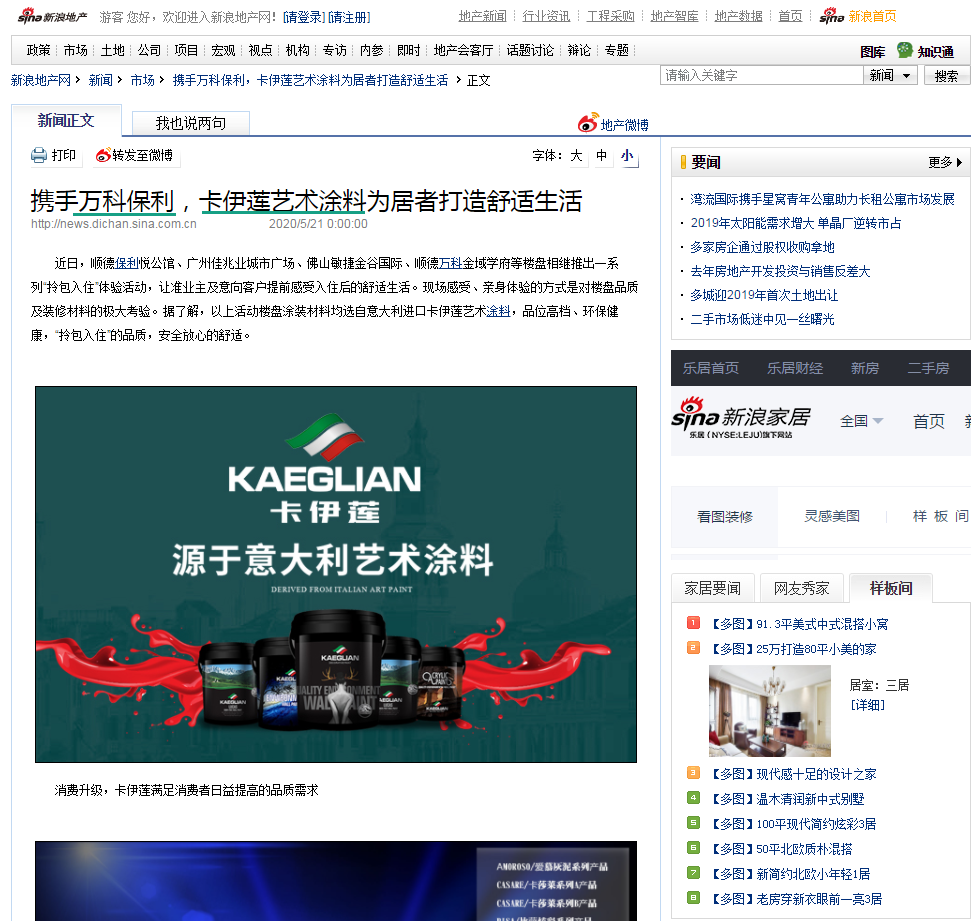Screen dimensions: 980x921
Task: Click the 图库 link
Action: [x=872, y=52]
